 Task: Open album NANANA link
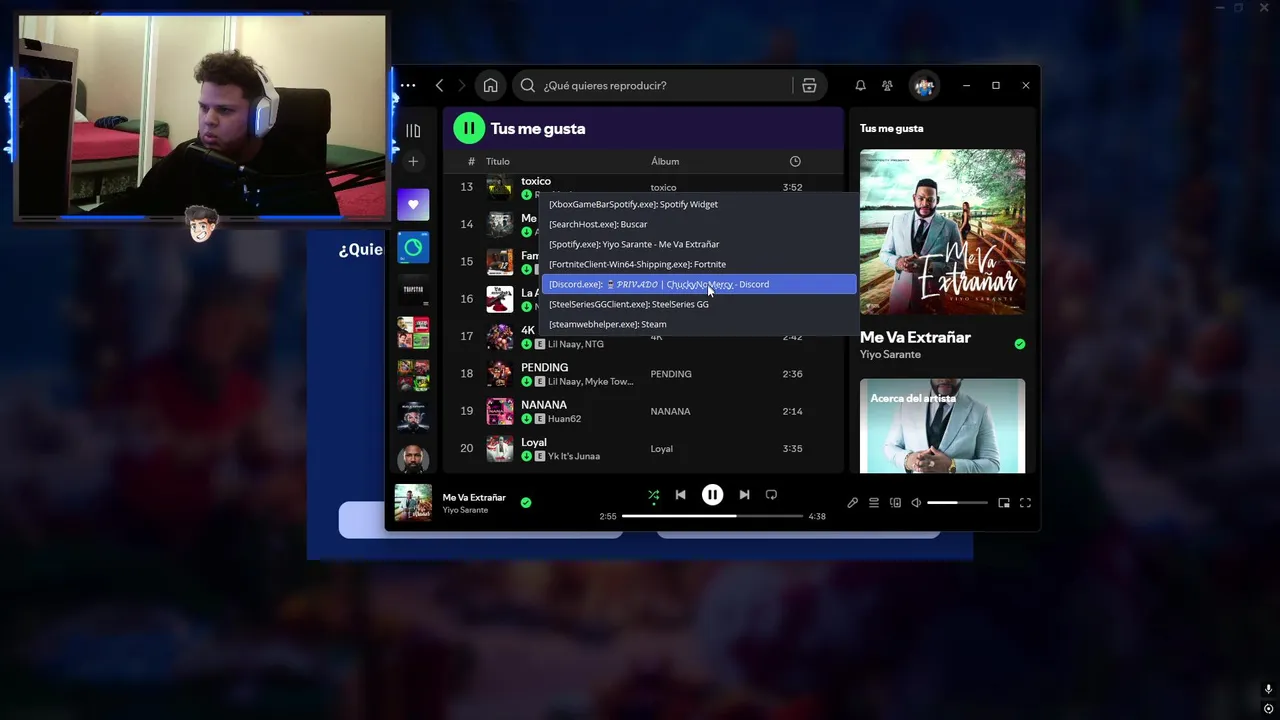670,411
